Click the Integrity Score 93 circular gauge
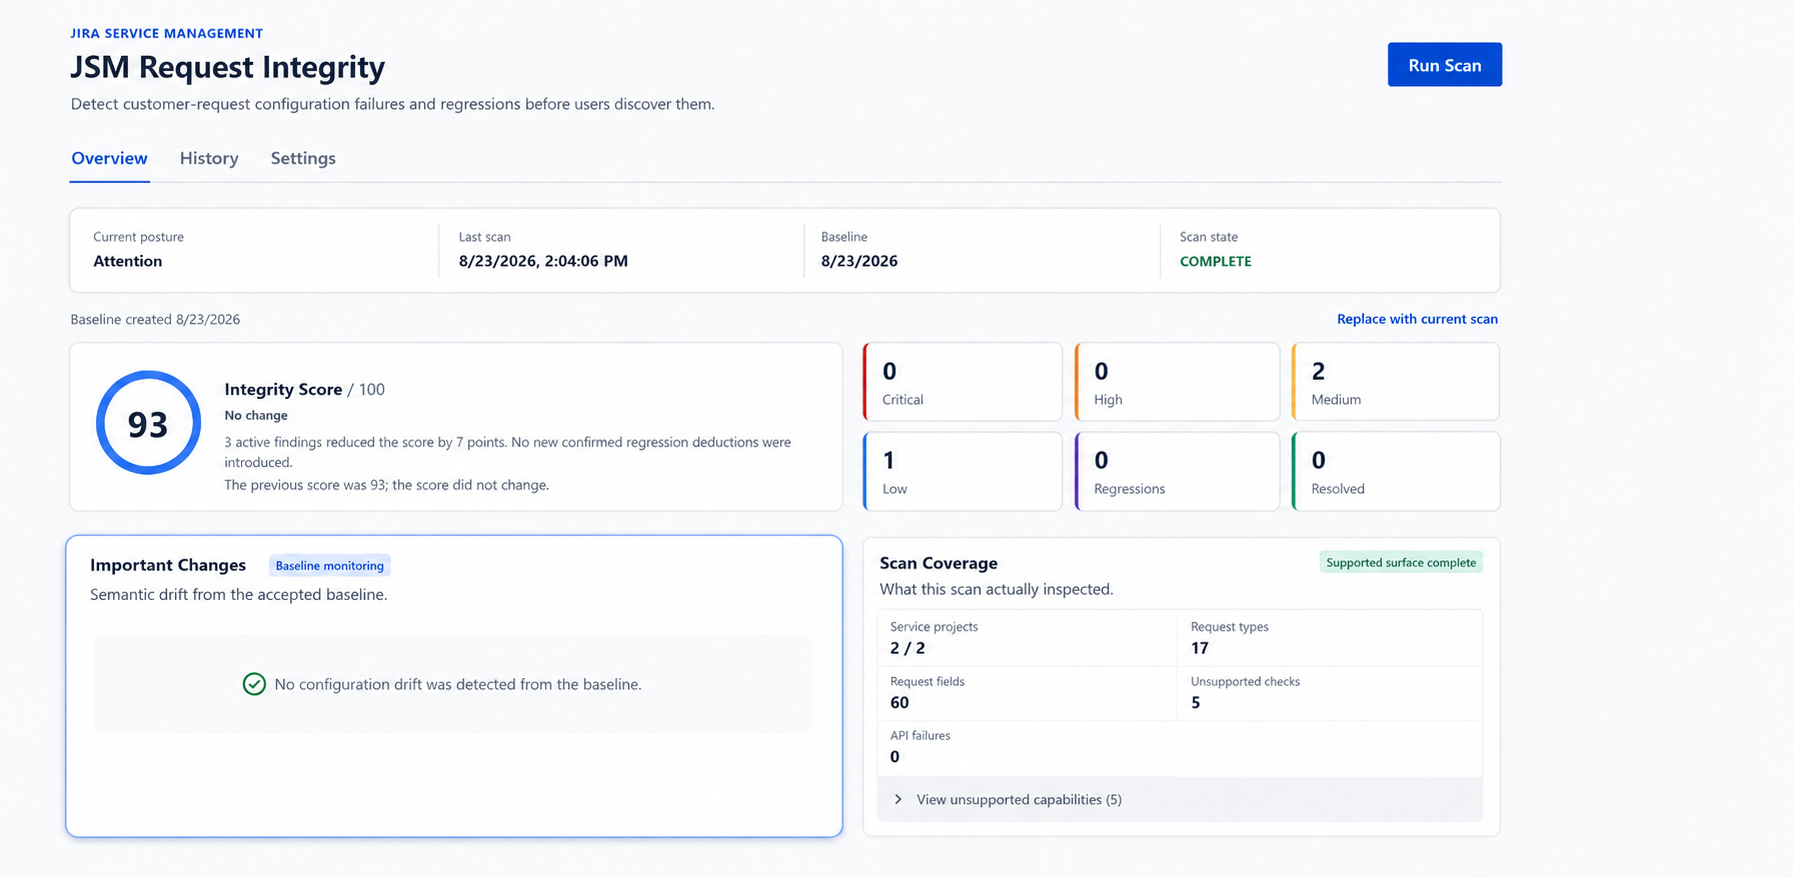Viewport: 1793px width, 877px height. tap(148, 423)
